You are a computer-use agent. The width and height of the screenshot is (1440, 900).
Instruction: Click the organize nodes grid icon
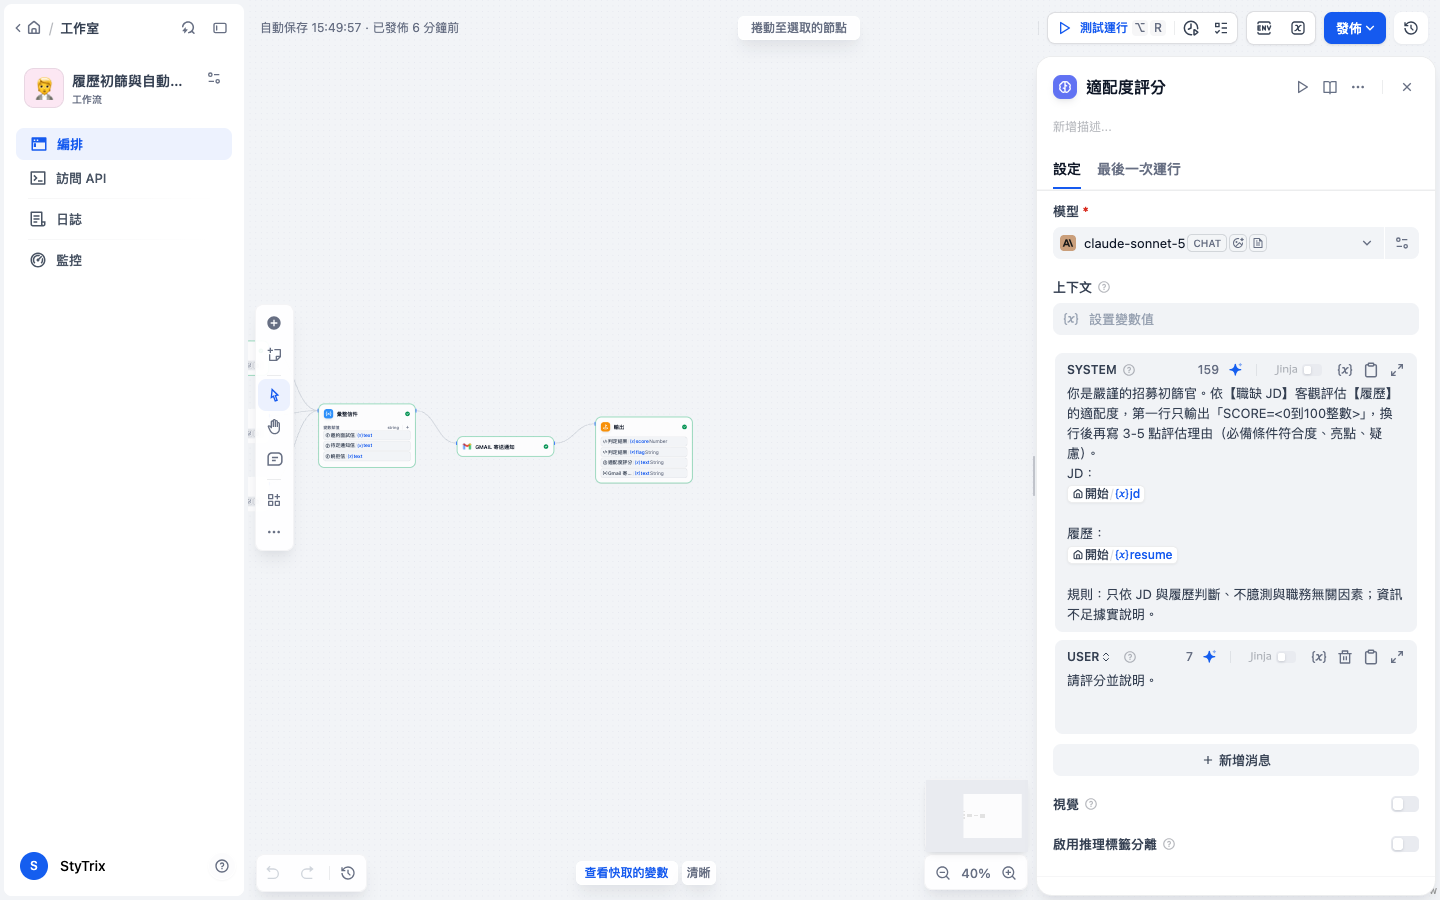click(x=274, y=500)
